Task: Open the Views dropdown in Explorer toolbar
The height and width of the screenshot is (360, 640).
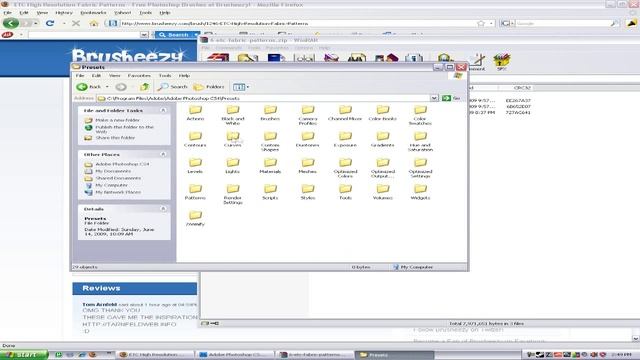Action: pos(241,87)
